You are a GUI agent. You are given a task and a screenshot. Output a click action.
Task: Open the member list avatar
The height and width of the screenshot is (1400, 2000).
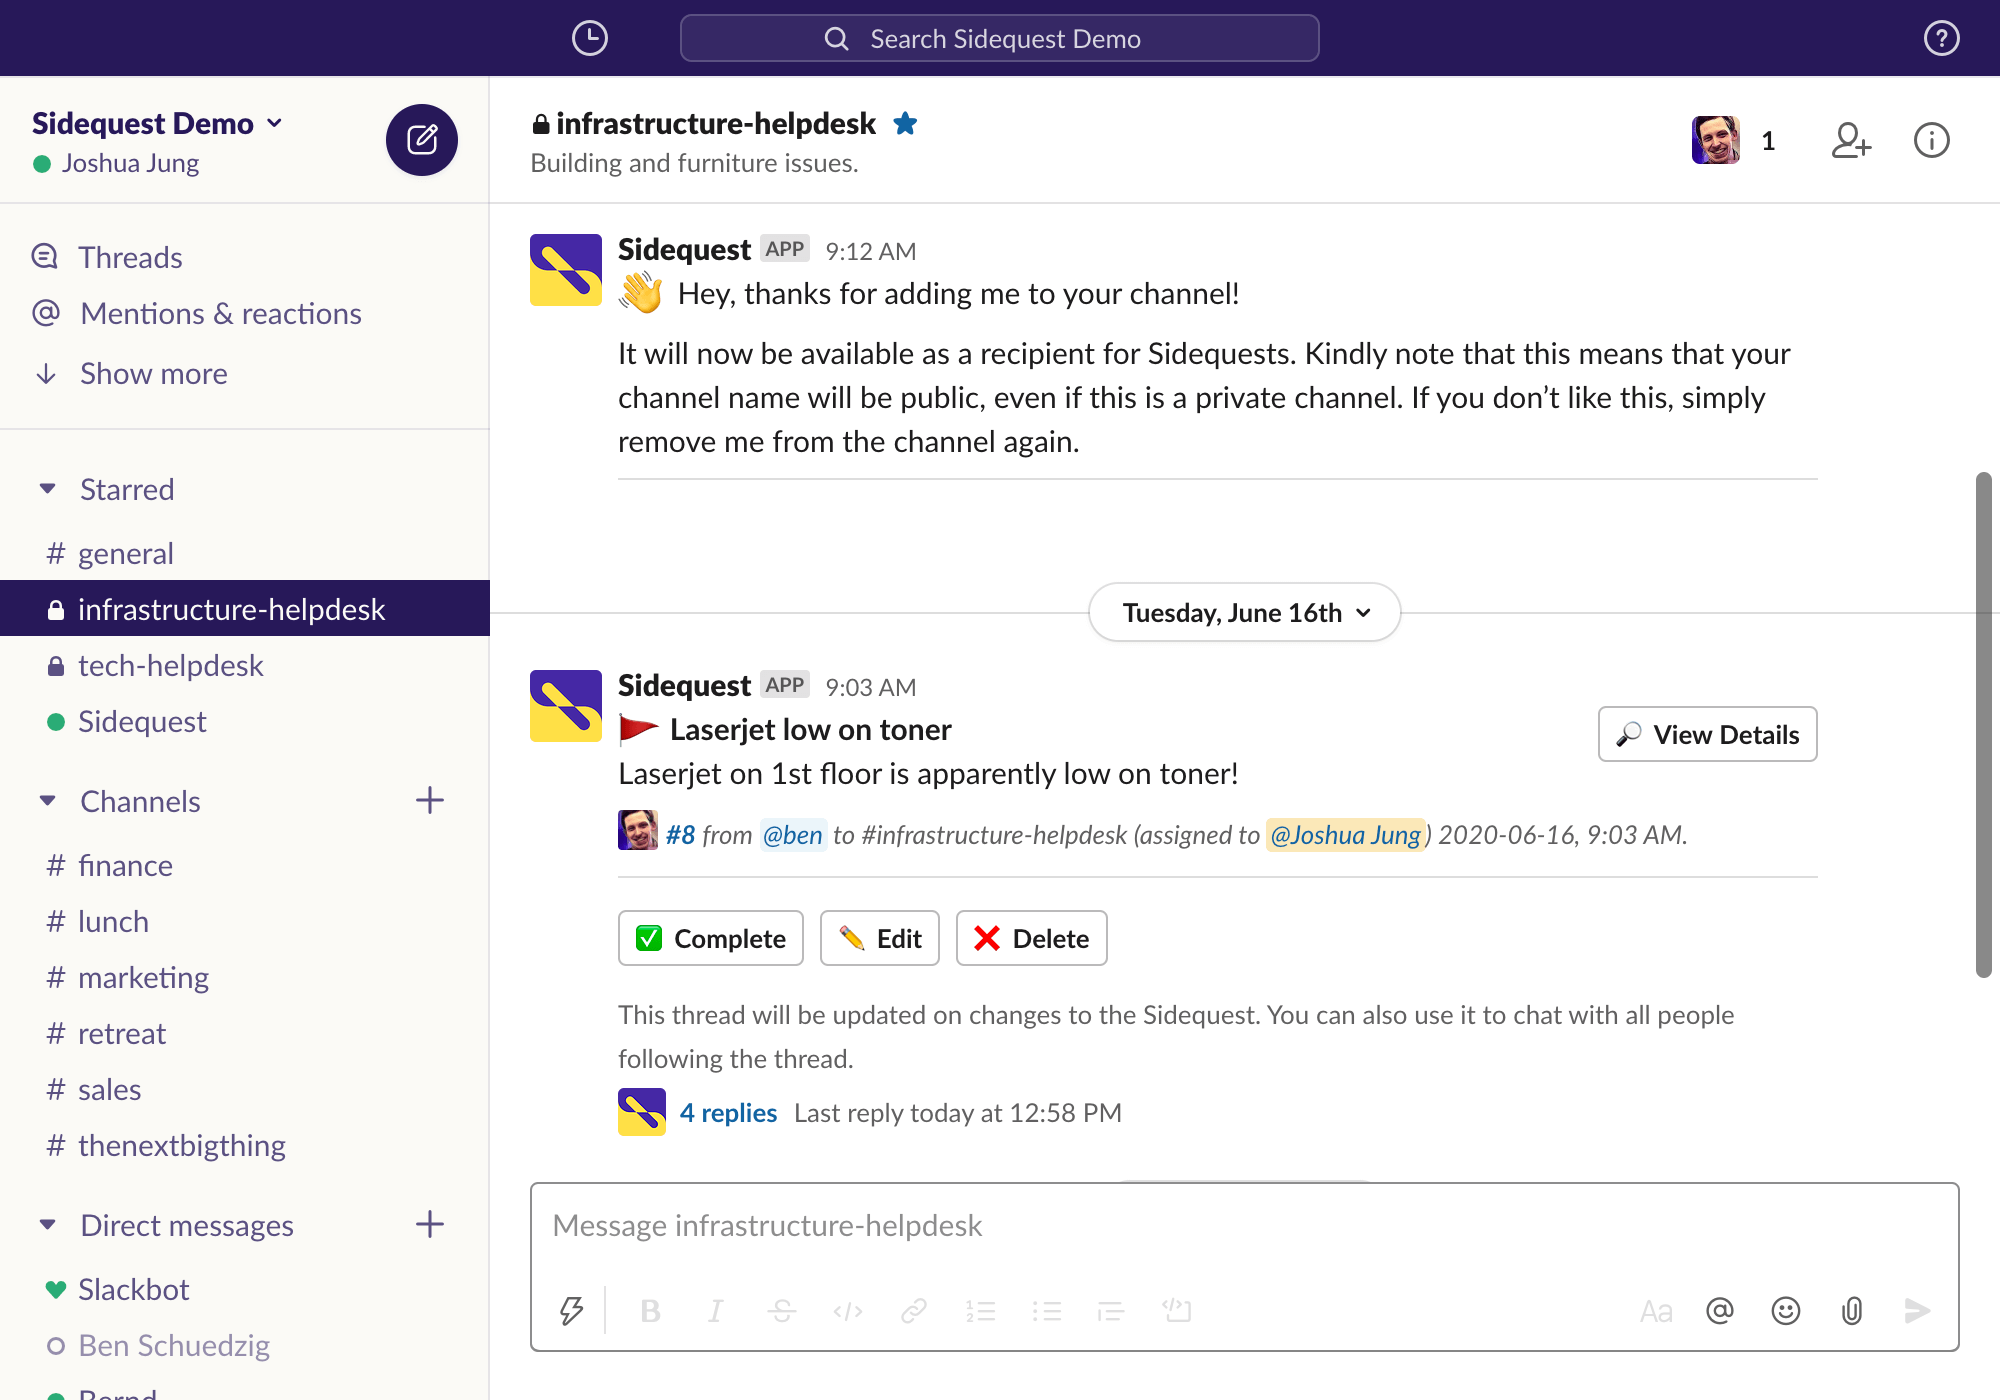coord(1716,140)
